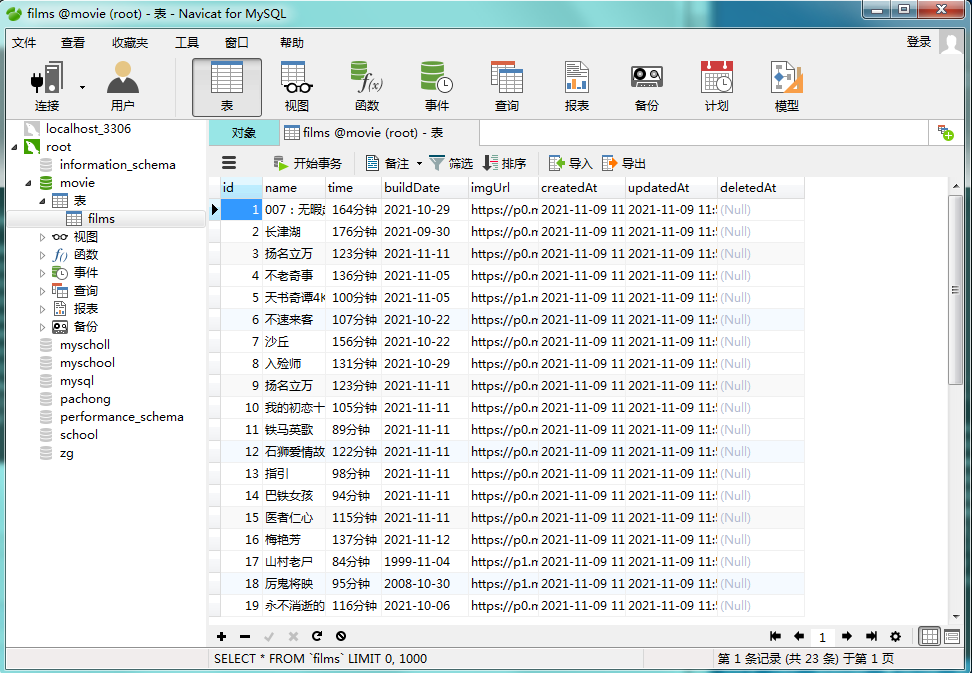972x673 pixels.
Task: Switch to form view mode
Action: (x=951, y=636)
